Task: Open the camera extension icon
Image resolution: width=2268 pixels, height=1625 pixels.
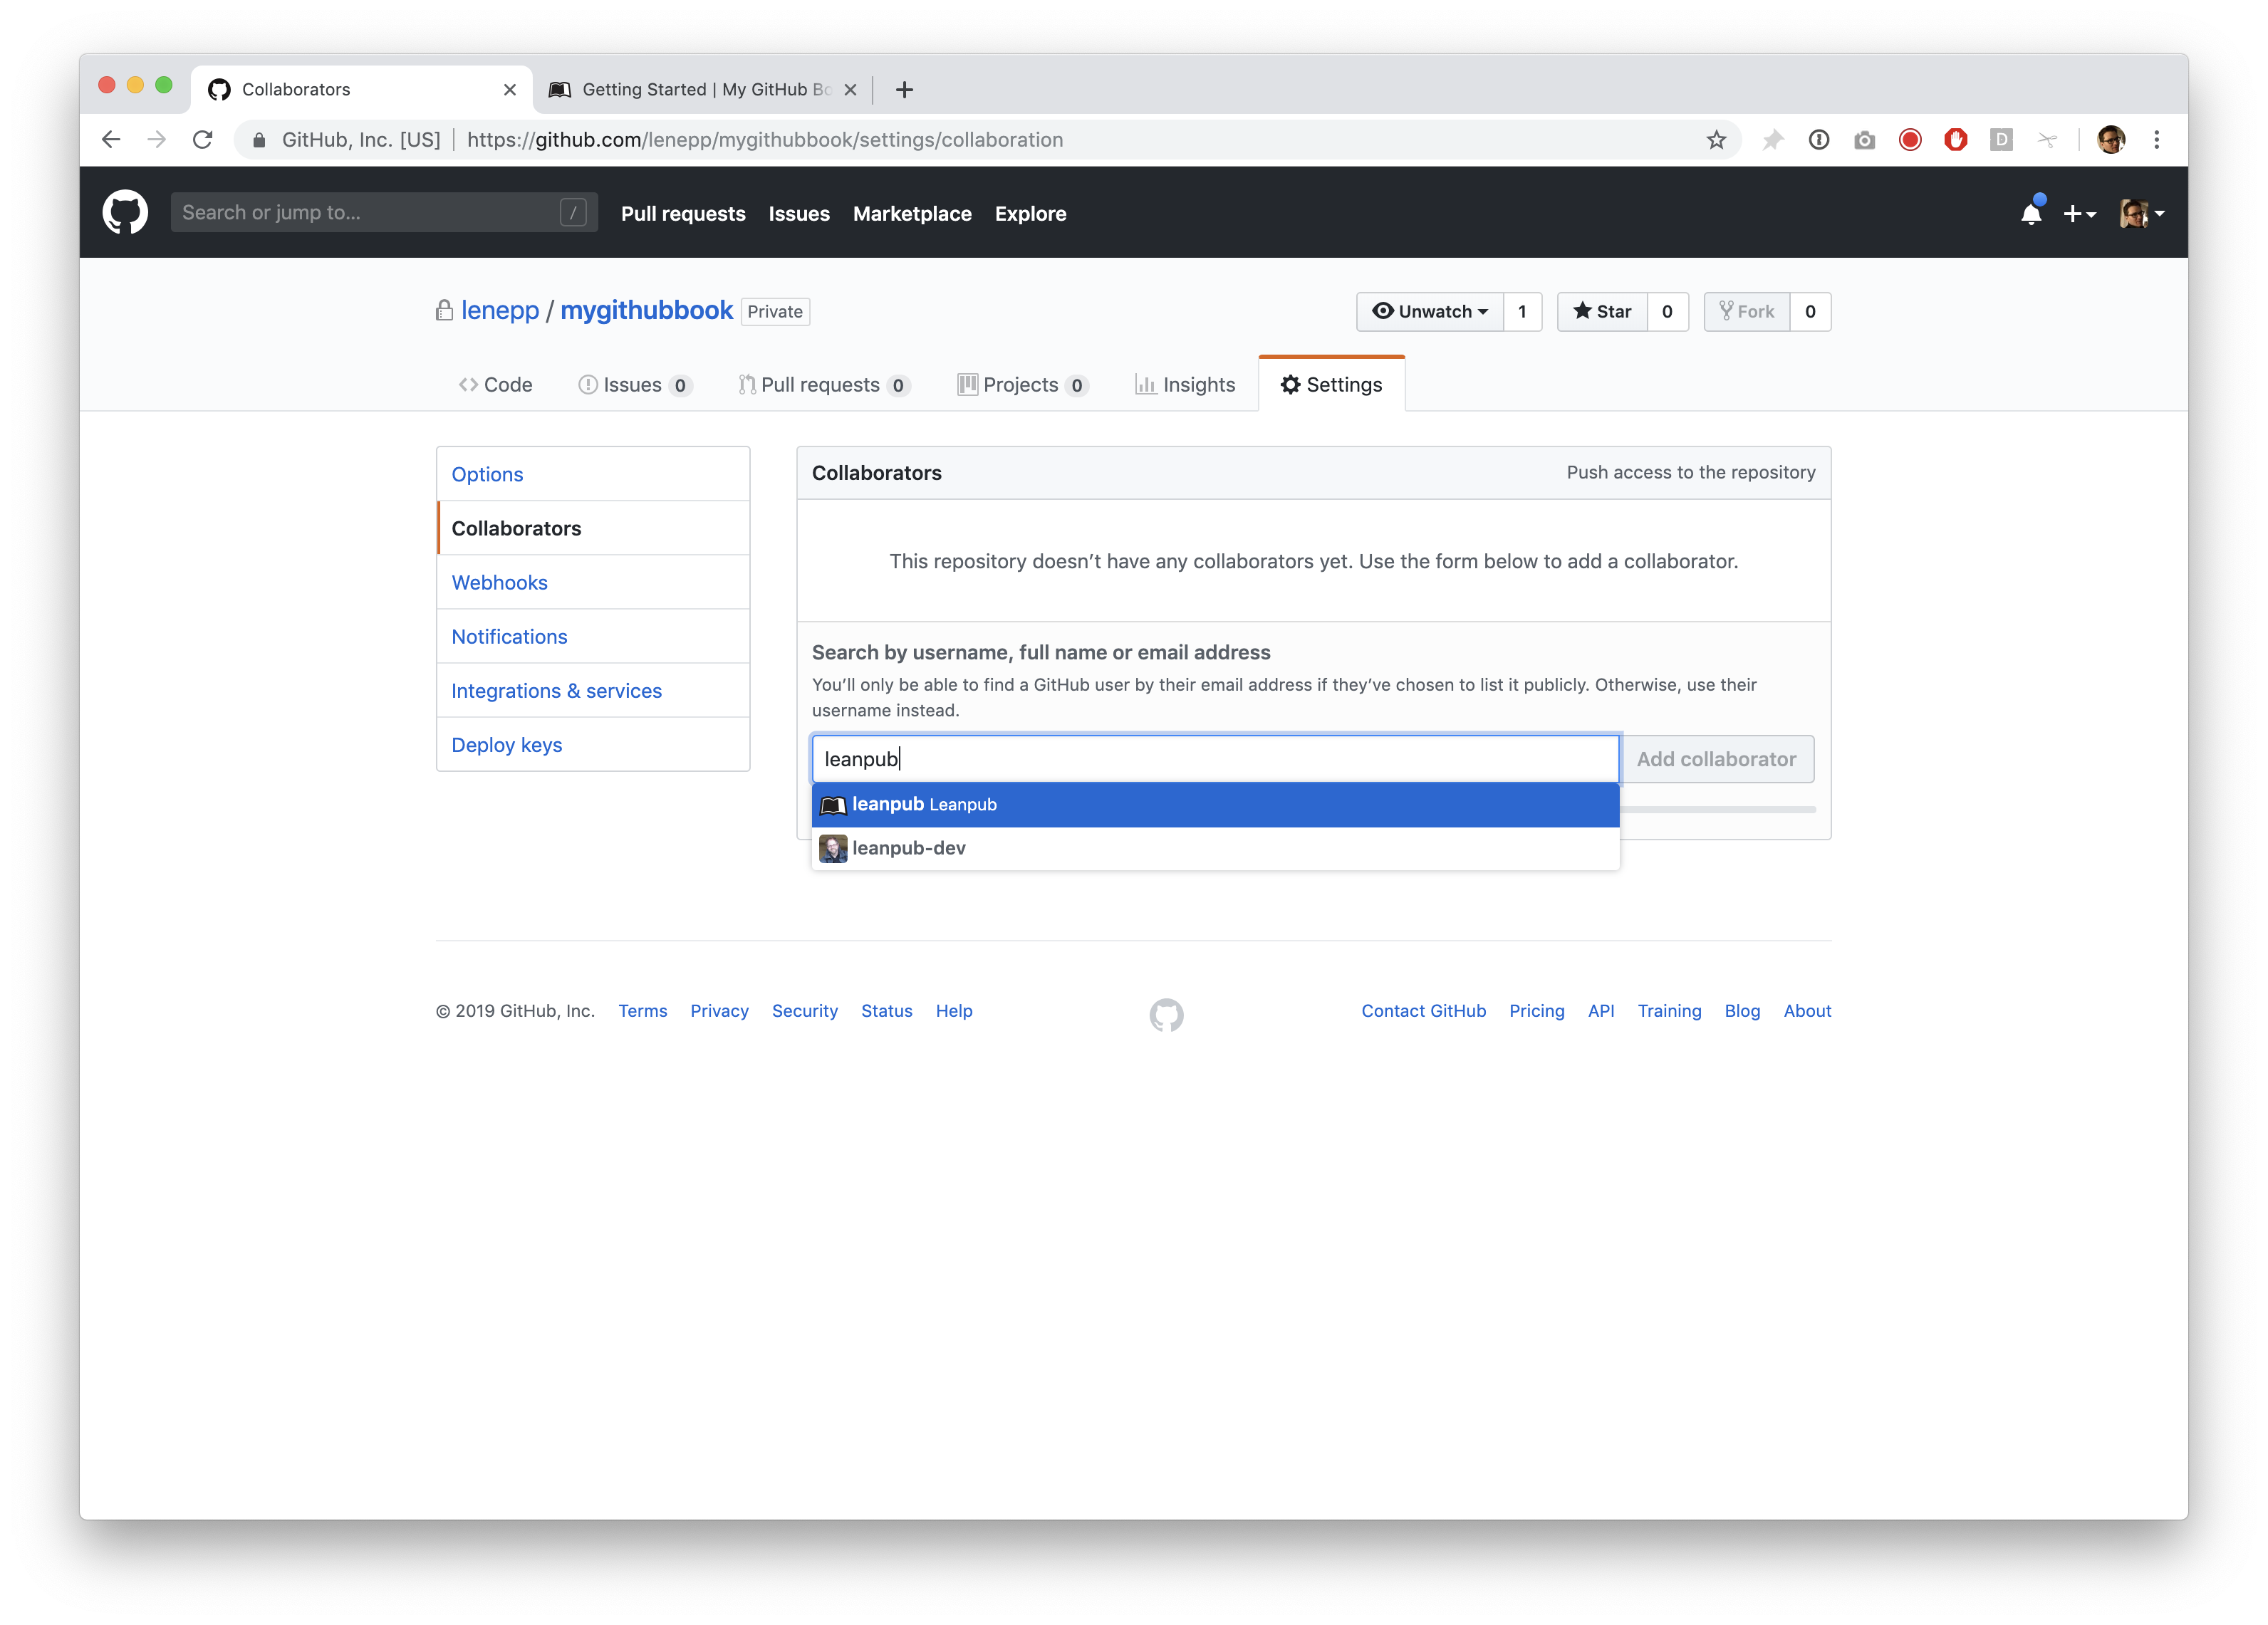Action: pyautogui.click(x=1864, y=140)
